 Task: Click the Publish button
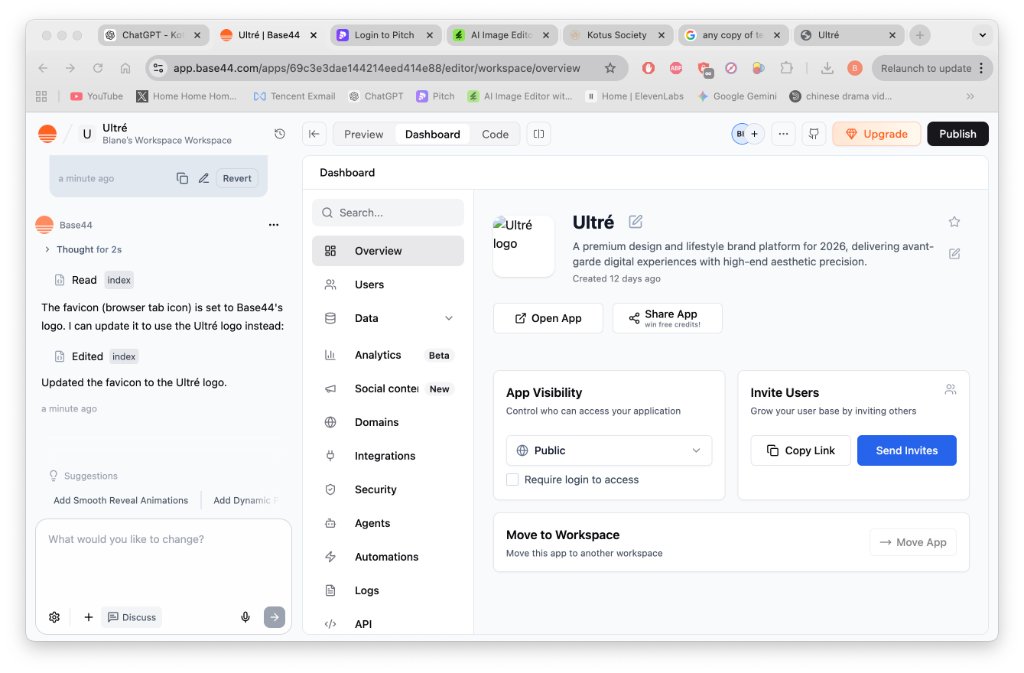(x=957, y=134)
